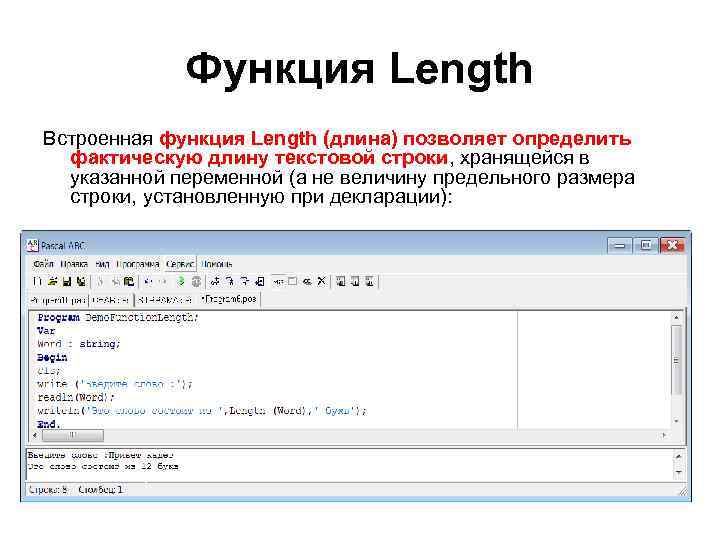720x540 pixels.
Task: Create a new file with the New toolbar icon
Action: pos(38,281)
